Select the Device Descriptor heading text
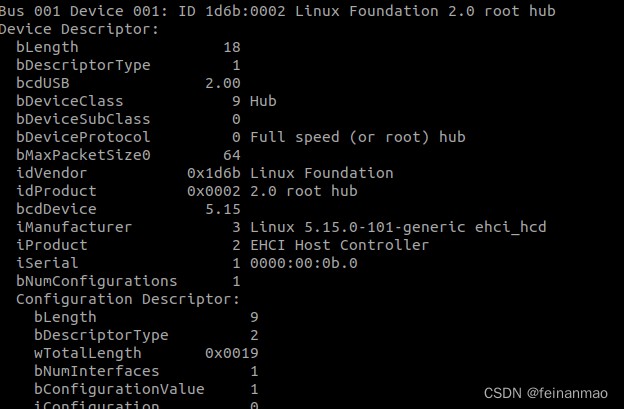The height and width of the screenshot is (409, 624). pyautogui.click(x=79, y=29)
